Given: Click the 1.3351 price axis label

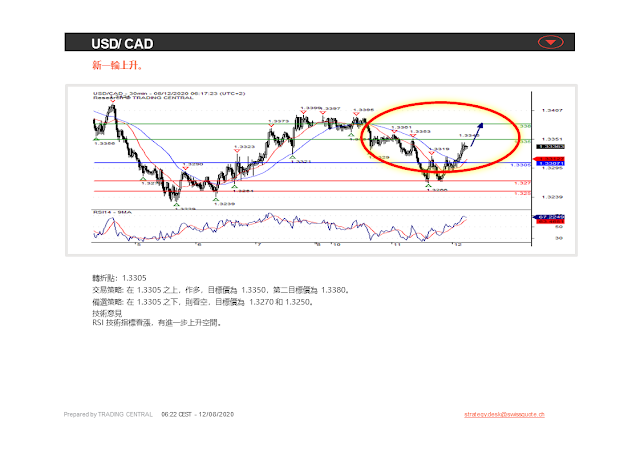Looking at the screenshot, I should (552, 139).
